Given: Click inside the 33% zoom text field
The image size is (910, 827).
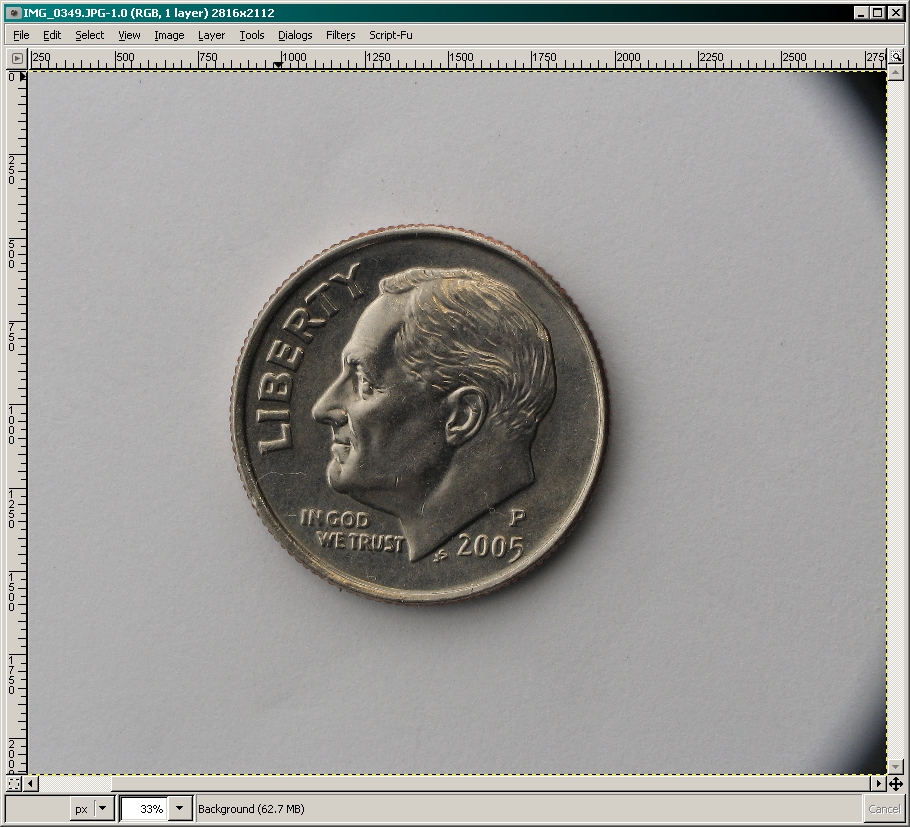Looking at the screenshot, I should click(x=144, y=809).
